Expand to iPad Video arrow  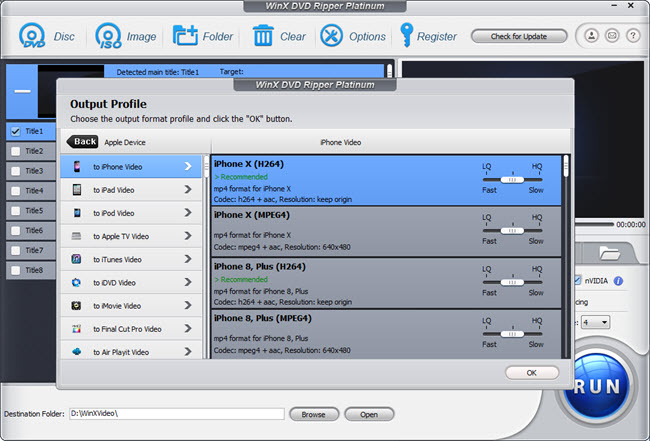188,190
